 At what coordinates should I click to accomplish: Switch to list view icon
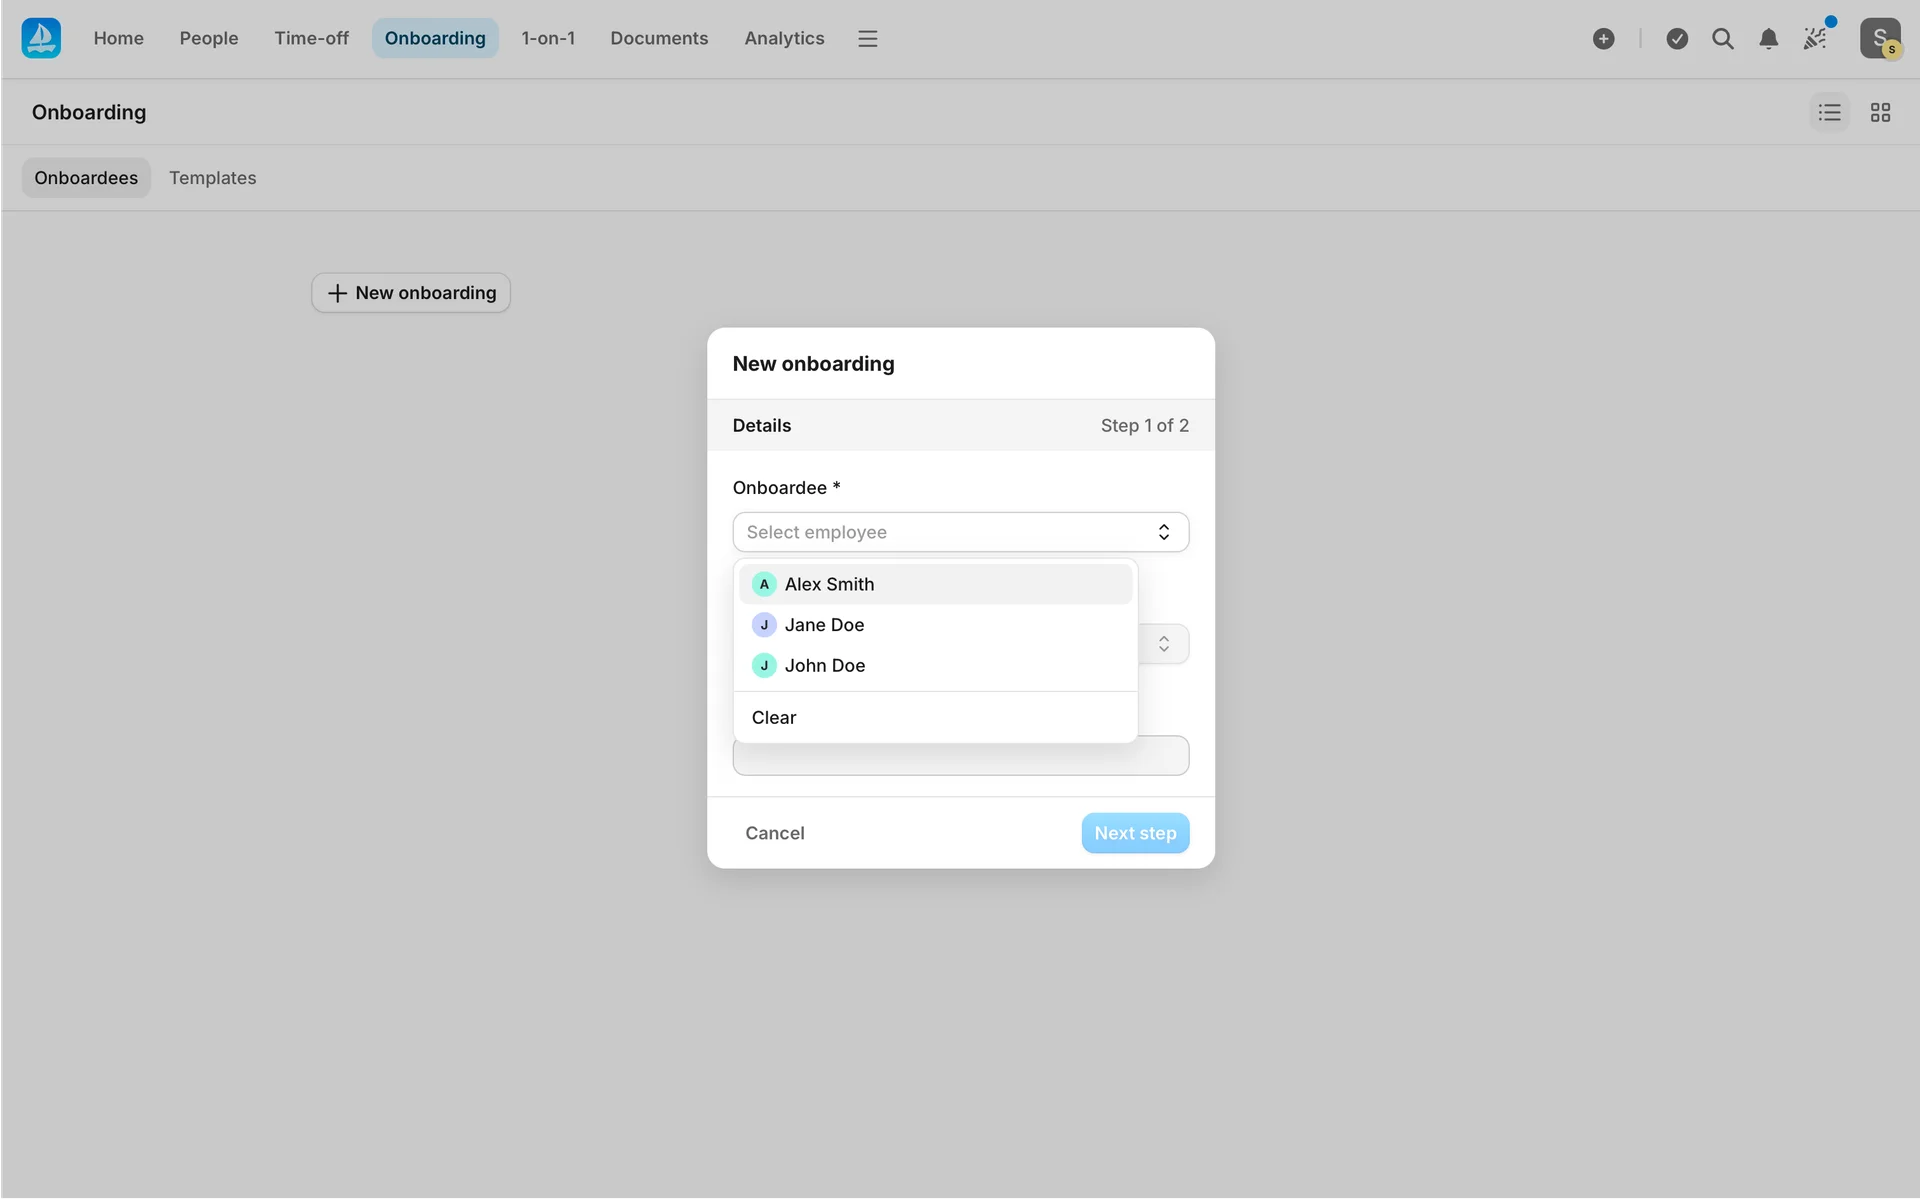click(x=1829, y=112)
